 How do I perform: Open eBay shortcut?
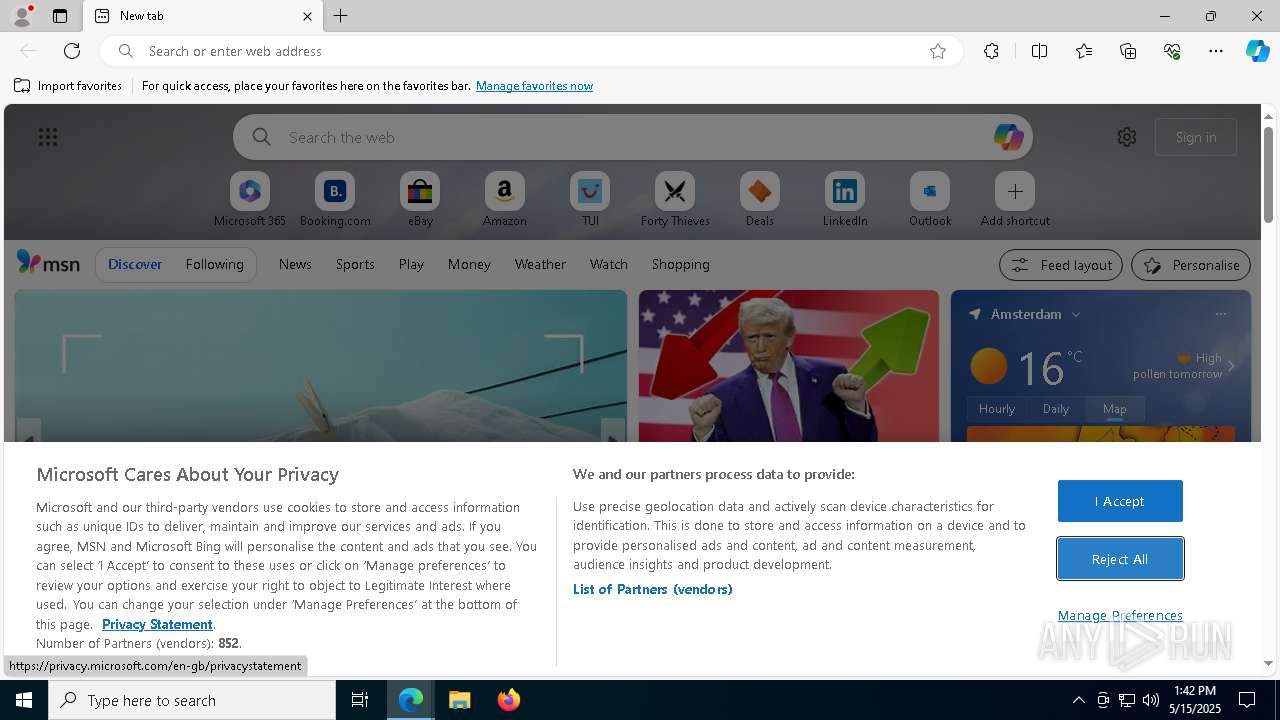pyautogui.click(x=420, y=200)
